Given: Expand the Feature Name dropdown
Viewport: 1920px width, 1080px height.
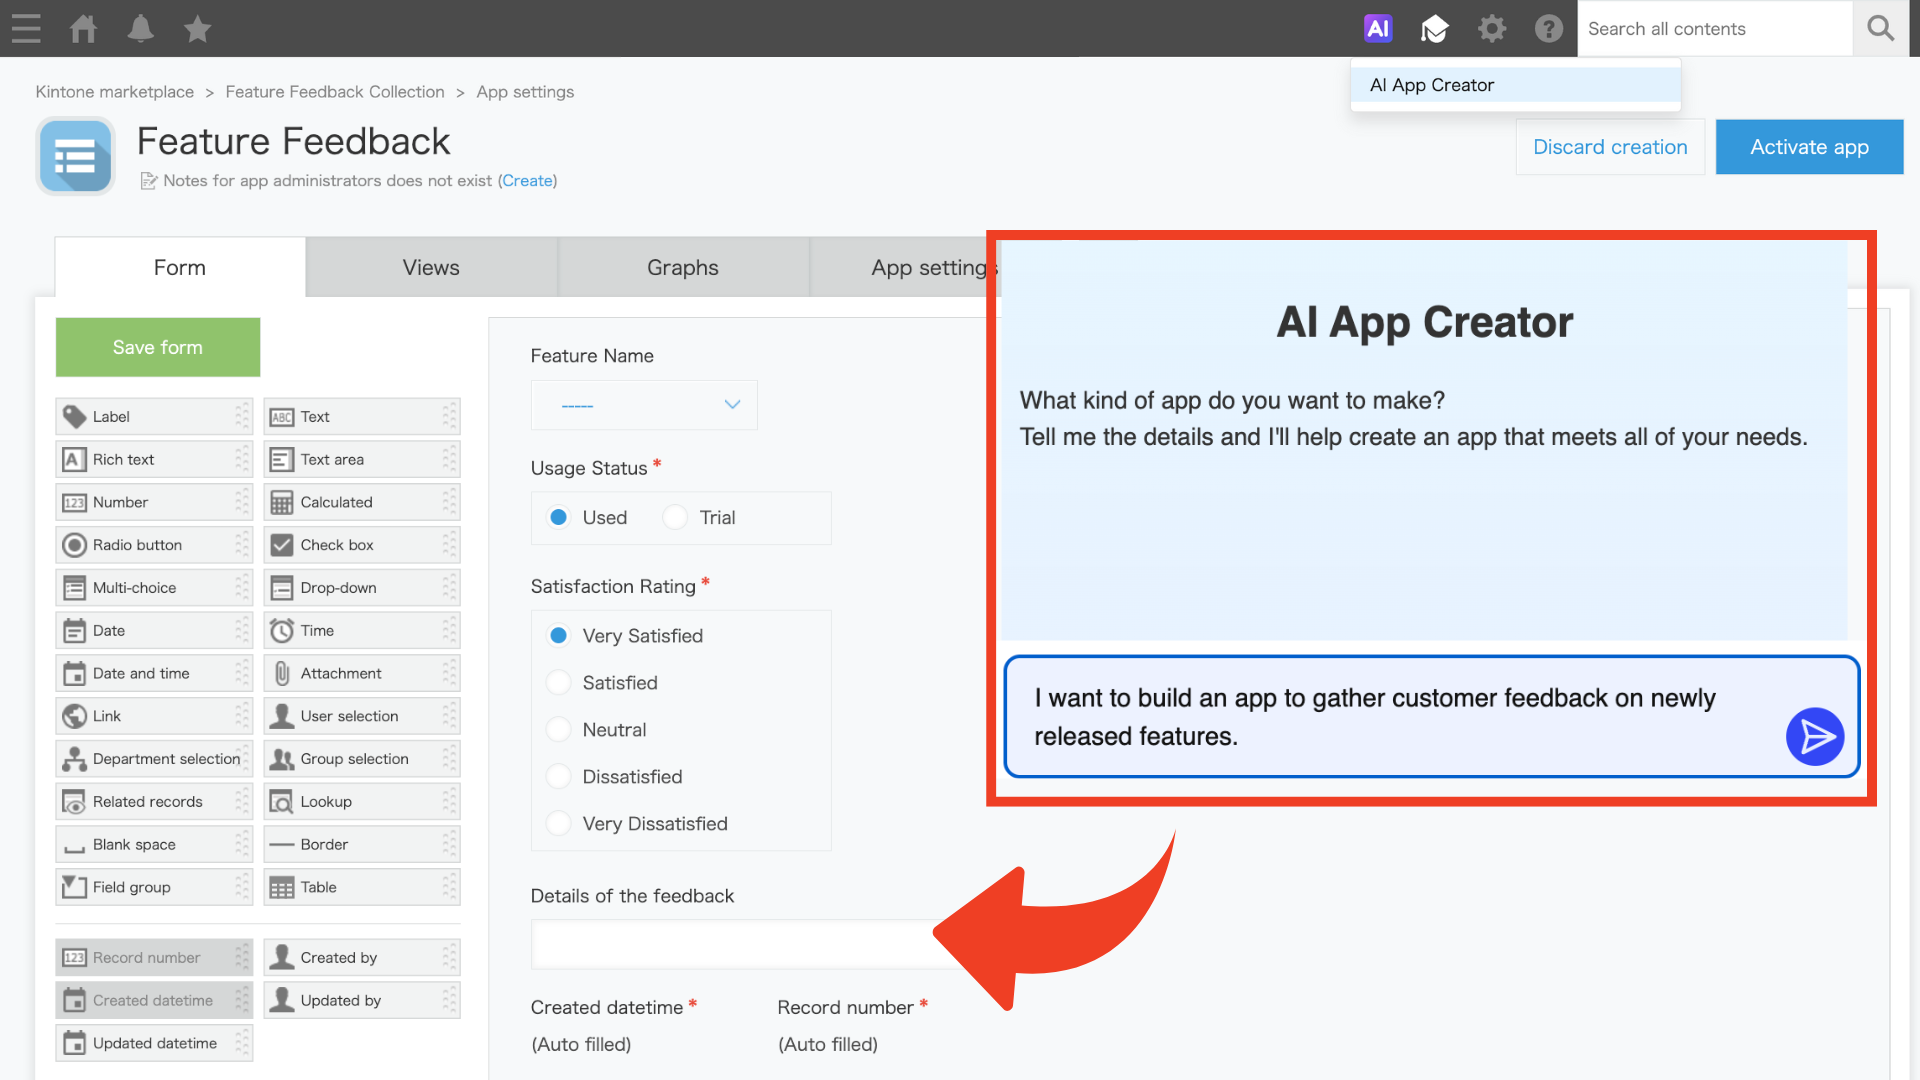Looking at the screenshot, I should [644, 405].
